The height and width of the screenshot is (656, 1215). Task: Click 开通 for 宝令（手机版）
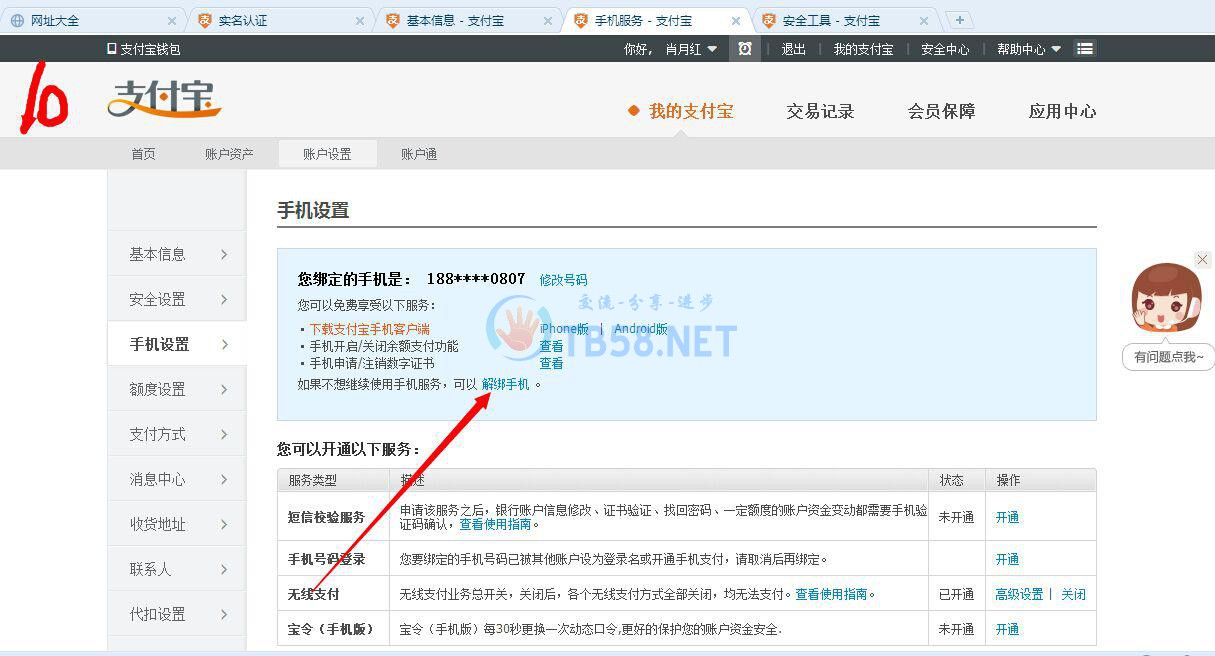pyautogui.click(x=1007, y=629)
